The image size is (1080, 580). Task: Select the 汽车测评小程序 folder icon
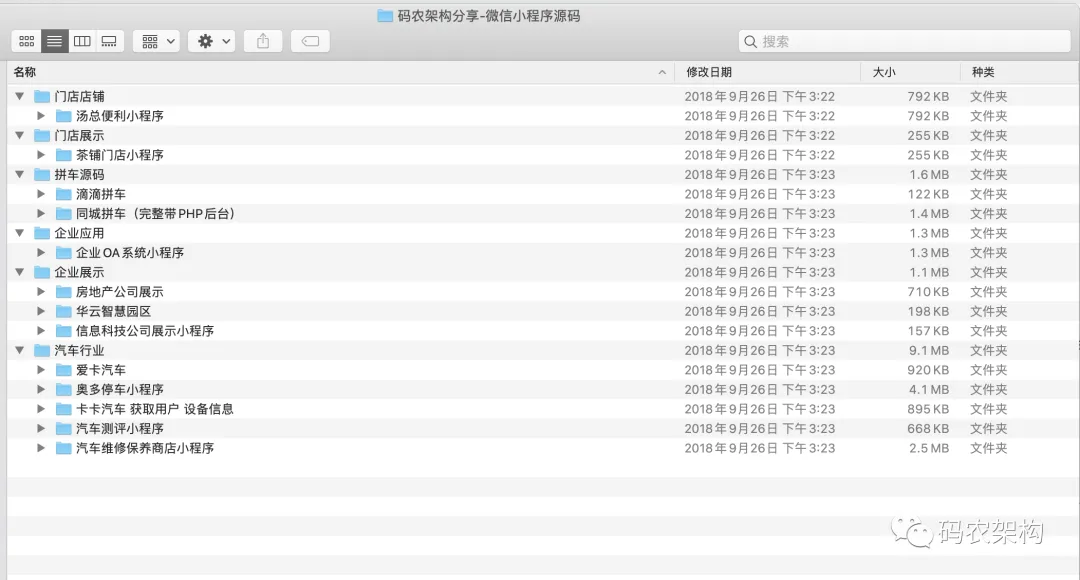(63, 428)
